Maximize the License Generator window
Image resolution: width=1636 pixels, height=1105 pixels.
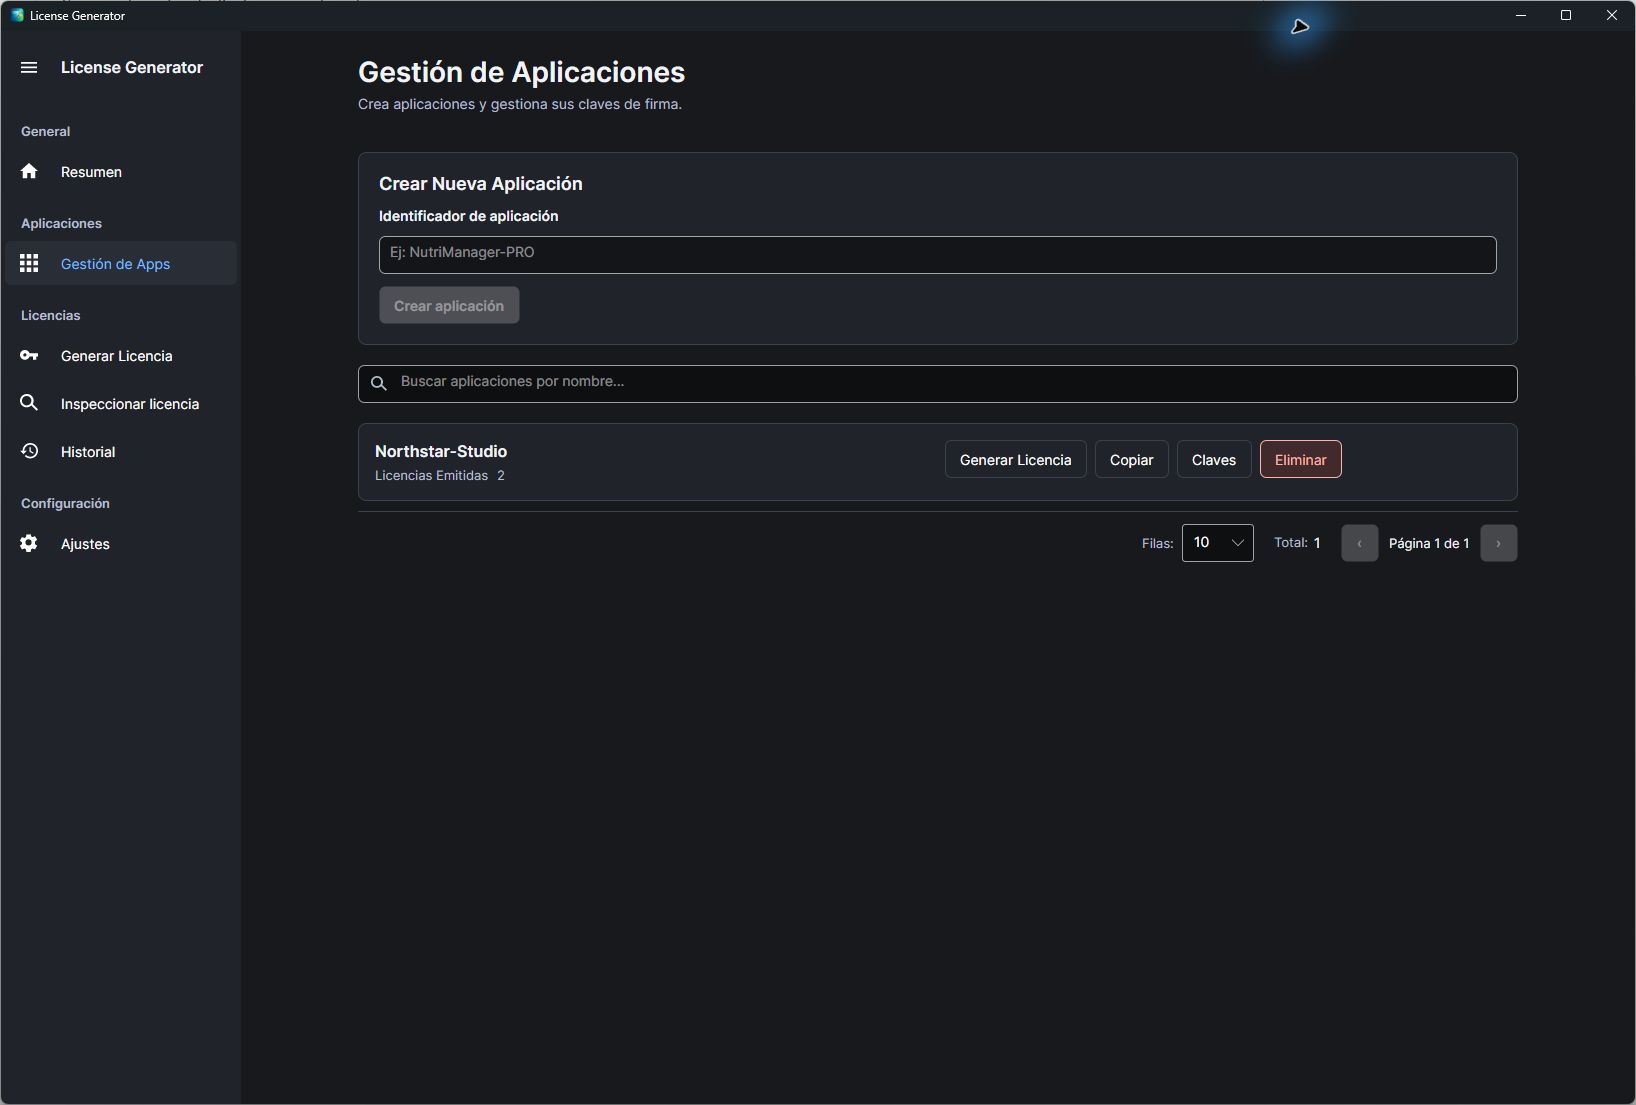(1566, 15)
